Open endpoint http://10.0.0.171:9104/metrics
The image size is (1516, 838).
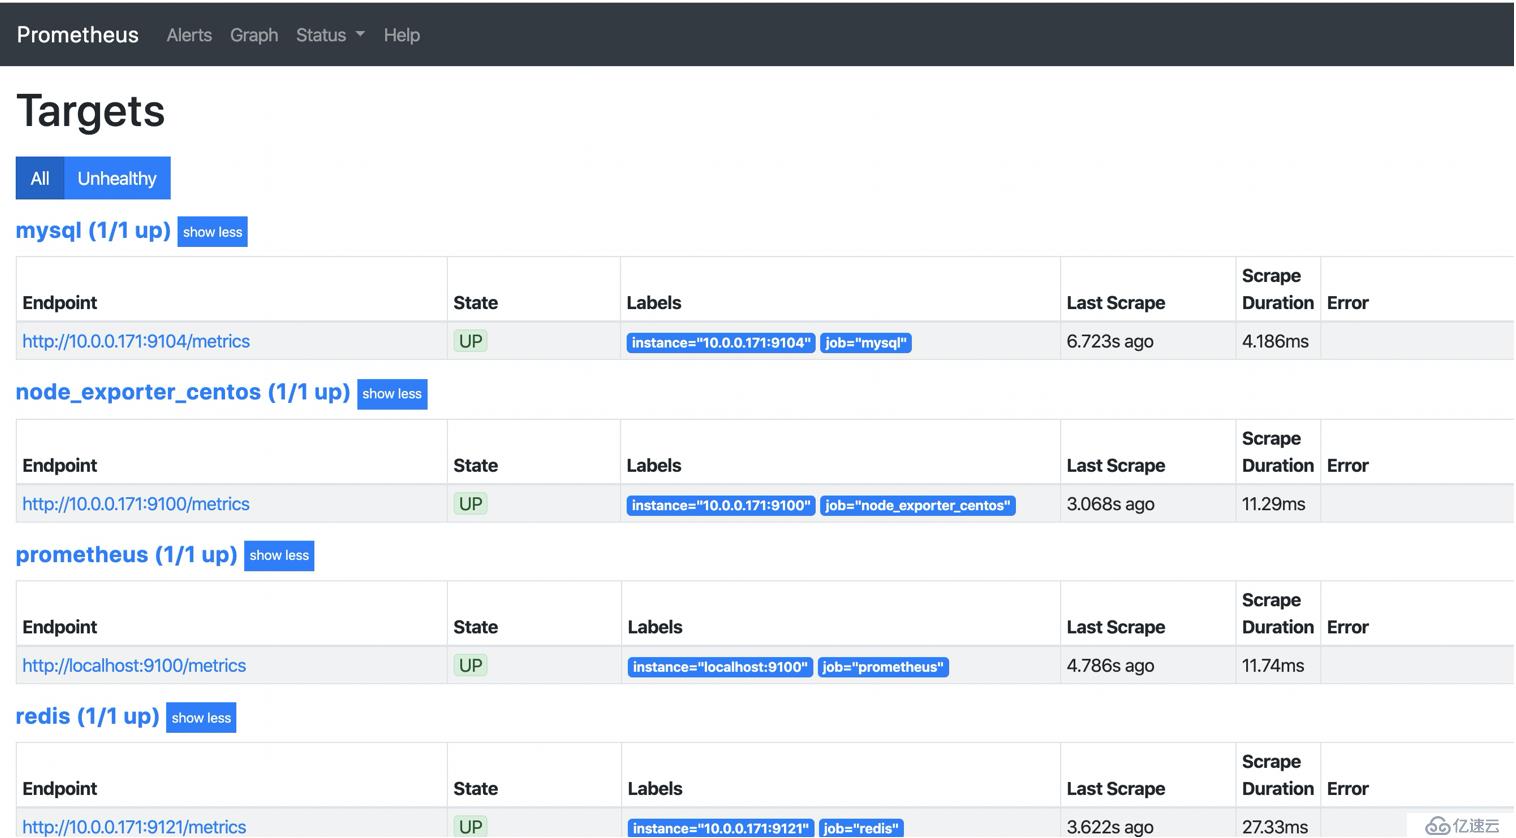[x=136, y=341]
